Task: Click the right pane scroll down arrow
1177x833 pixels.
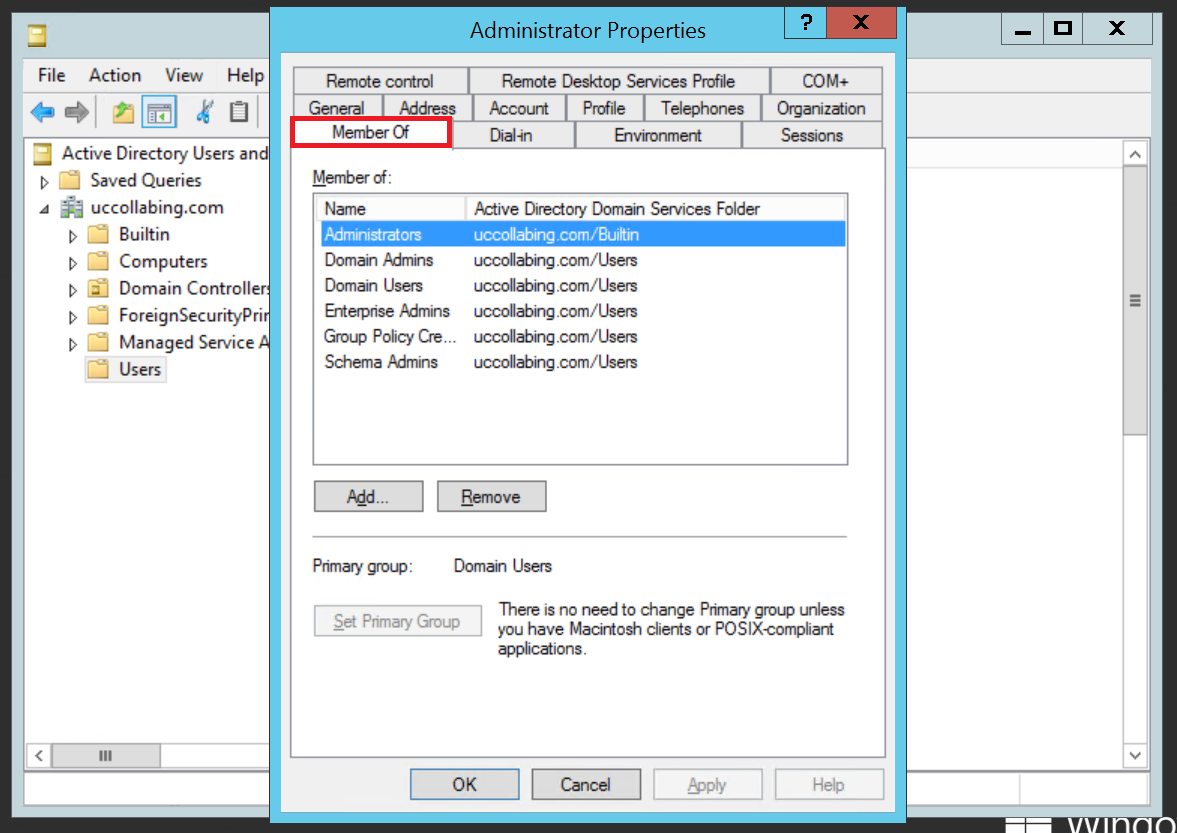Action: 1135,755
